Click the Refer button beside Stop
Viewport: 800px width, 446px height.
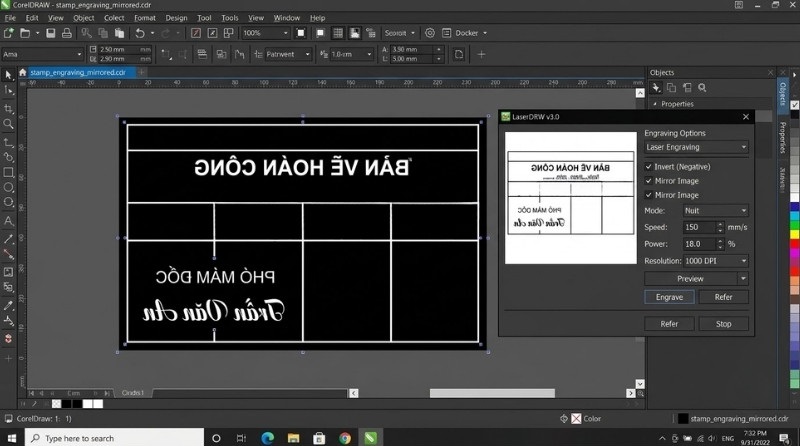tap(669, 324)
